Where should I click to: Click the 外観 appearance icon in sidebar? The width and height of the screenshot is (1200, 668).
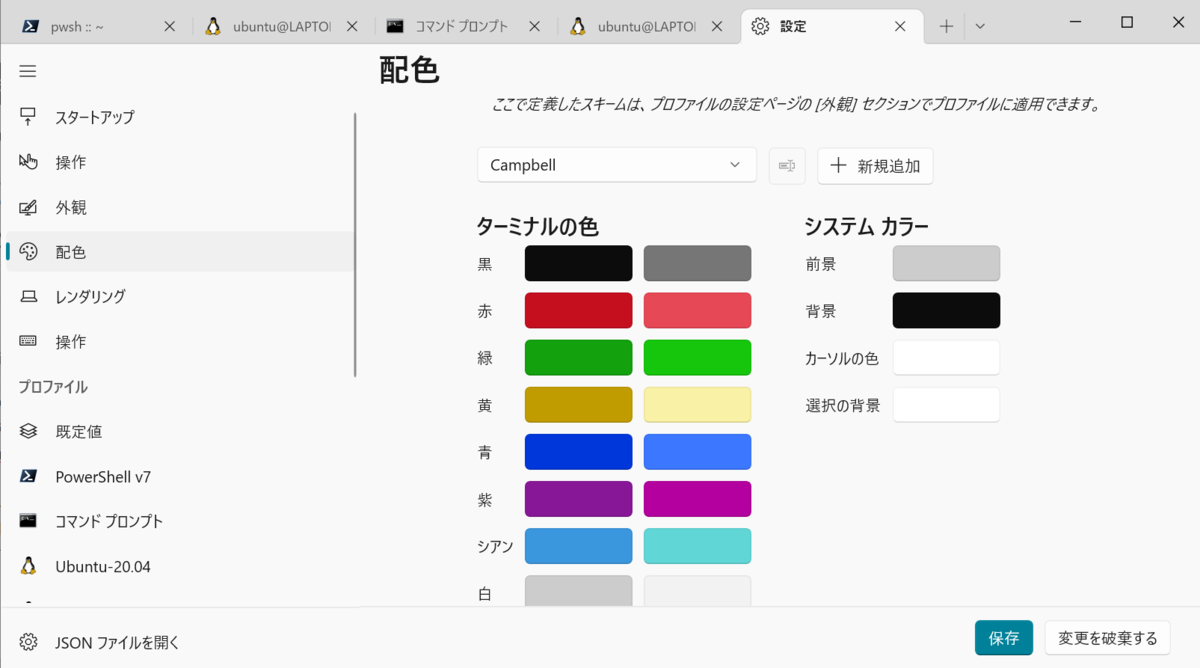pyautogui.click(x=28, y=207)
